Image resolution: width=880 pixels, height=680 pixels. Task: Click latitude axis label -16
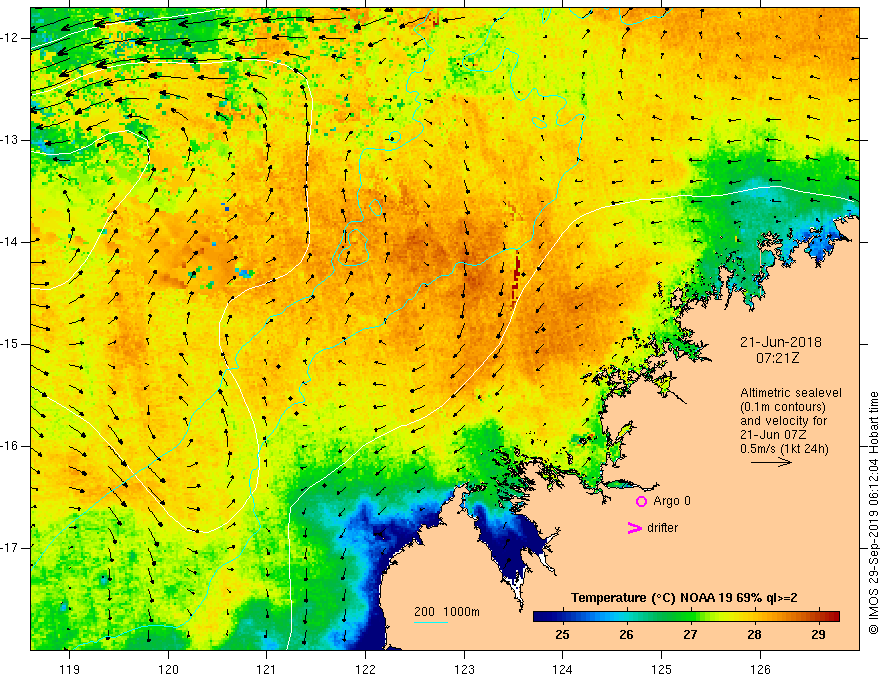coord(11,446)
